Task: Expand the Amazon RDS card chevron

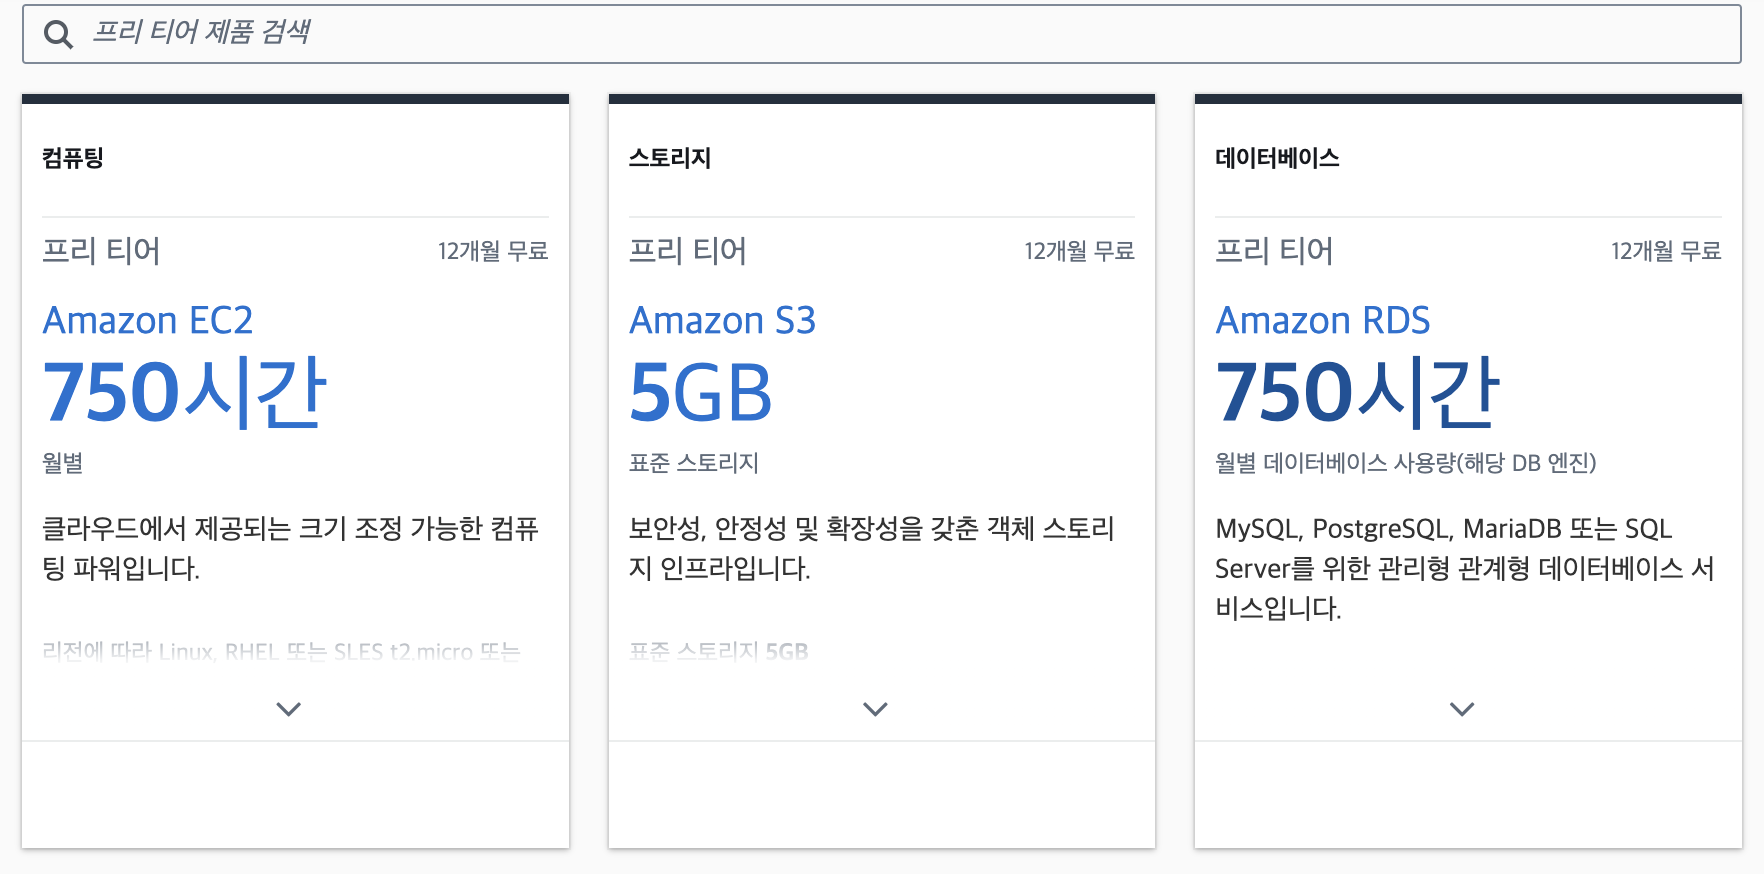Action: click(1461, 709)
